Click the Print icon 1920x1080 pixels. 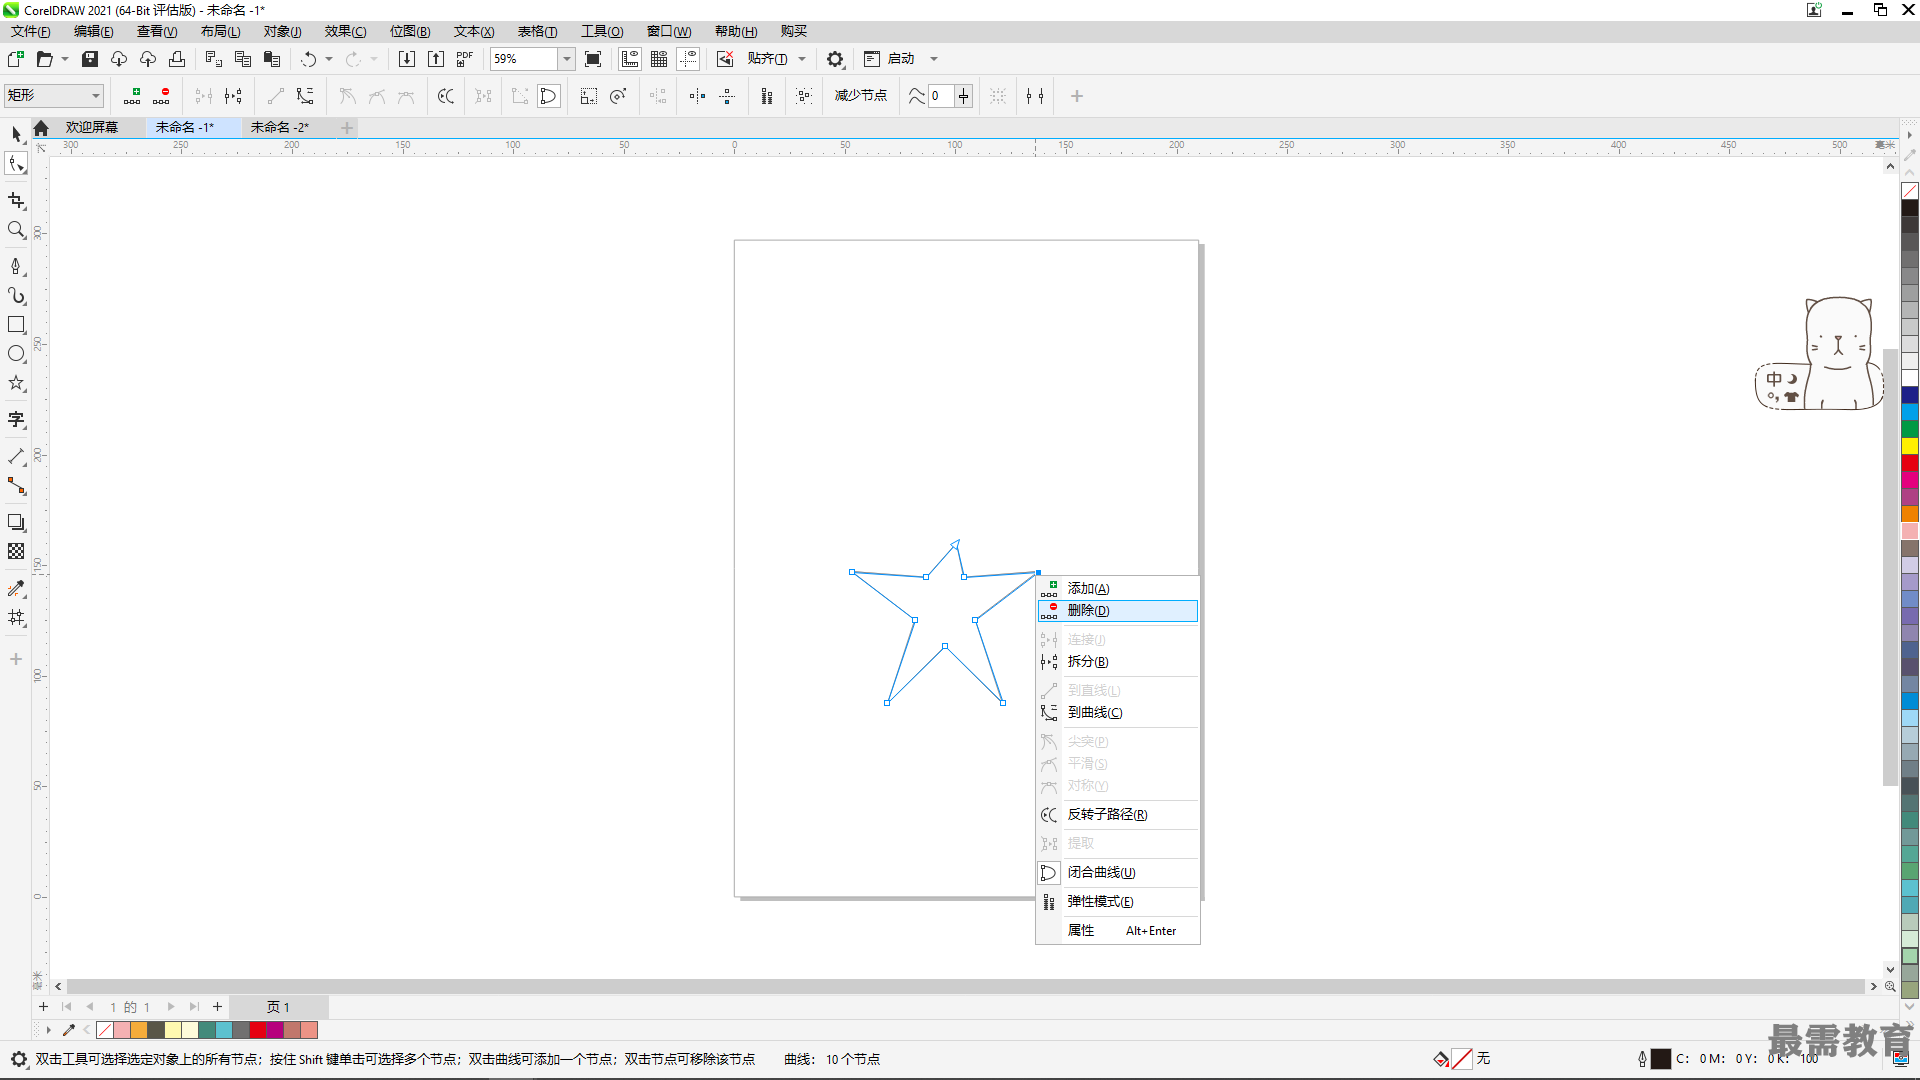(177, 59)
